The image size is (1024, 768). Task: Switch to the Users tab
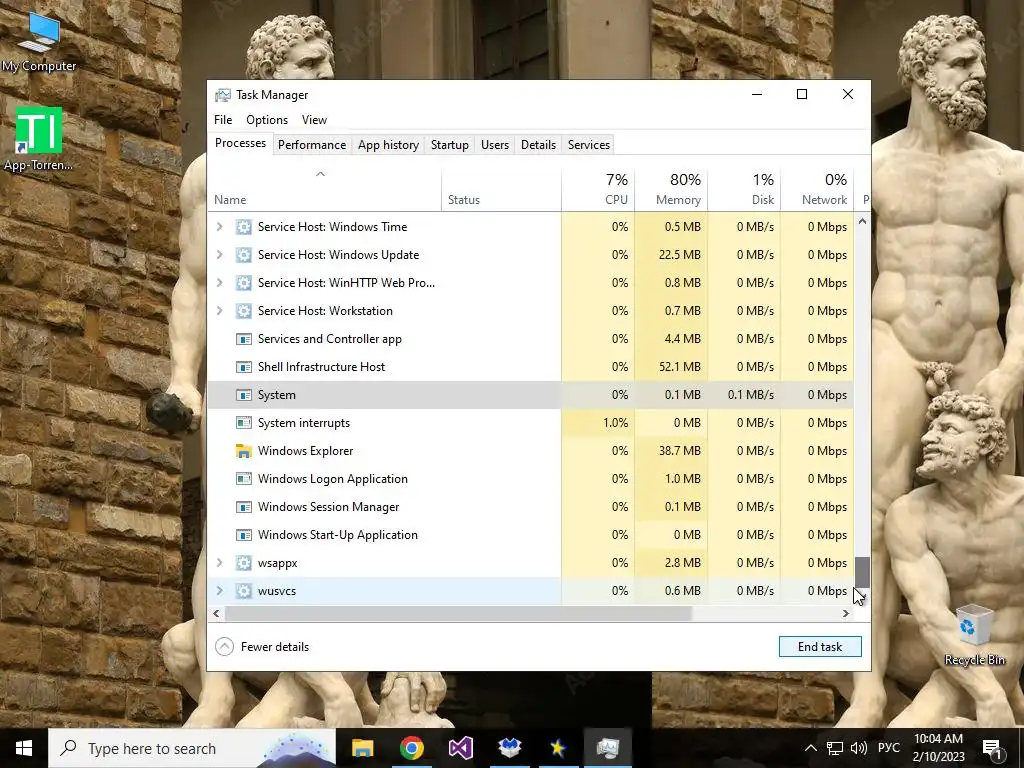pos(495,145)
